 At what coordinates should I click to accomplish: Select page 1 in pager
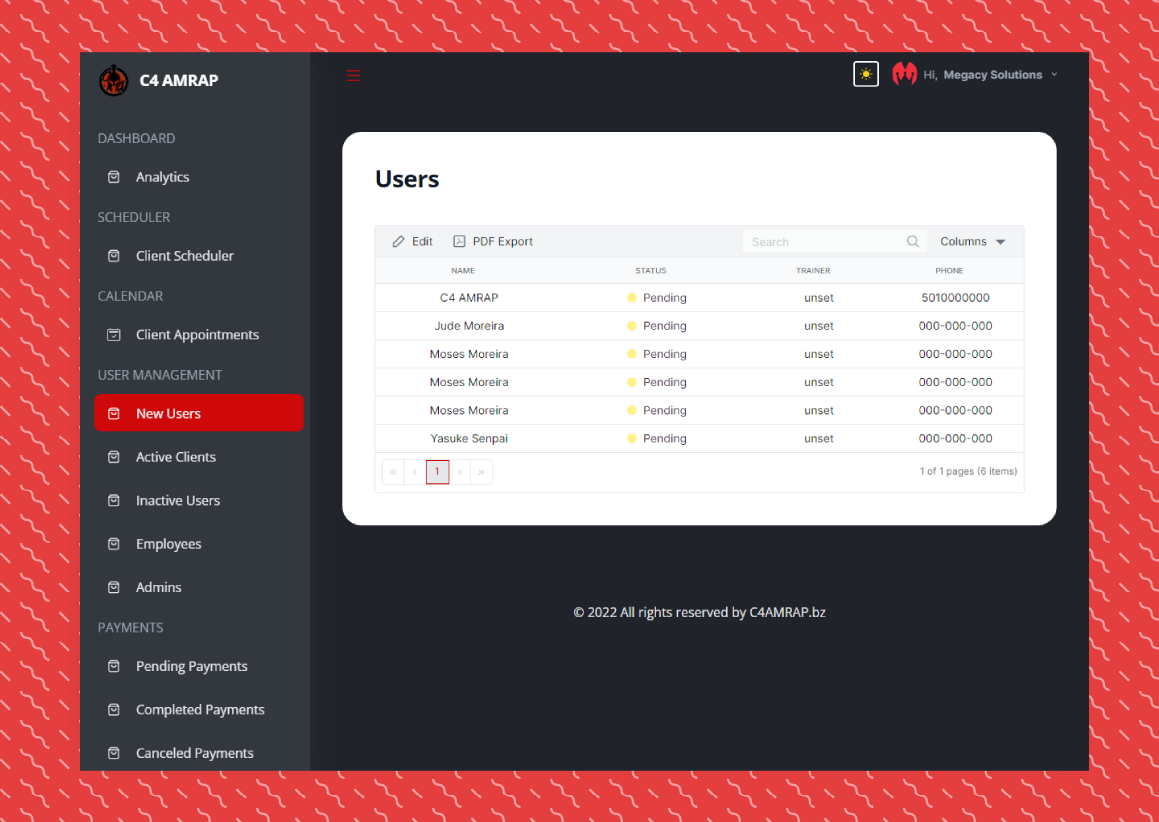[x=438, y=472]
